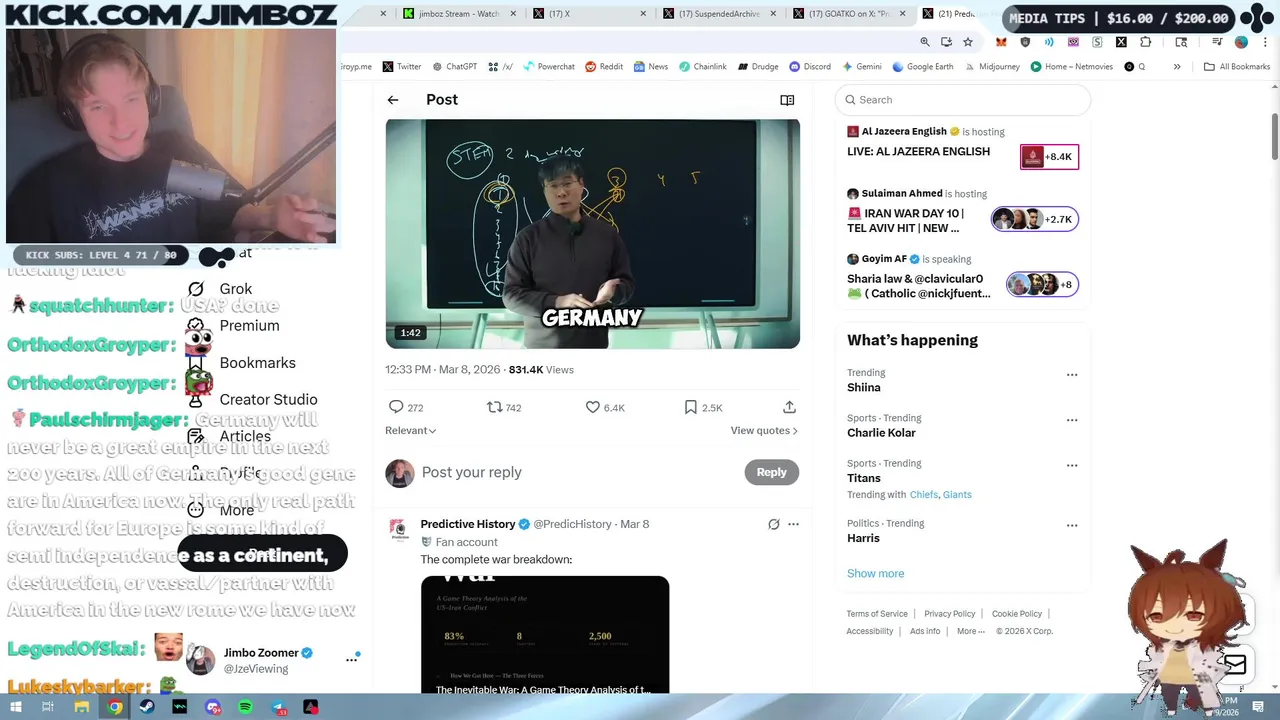Open more options for Shiina trend

click(1072, 375)
